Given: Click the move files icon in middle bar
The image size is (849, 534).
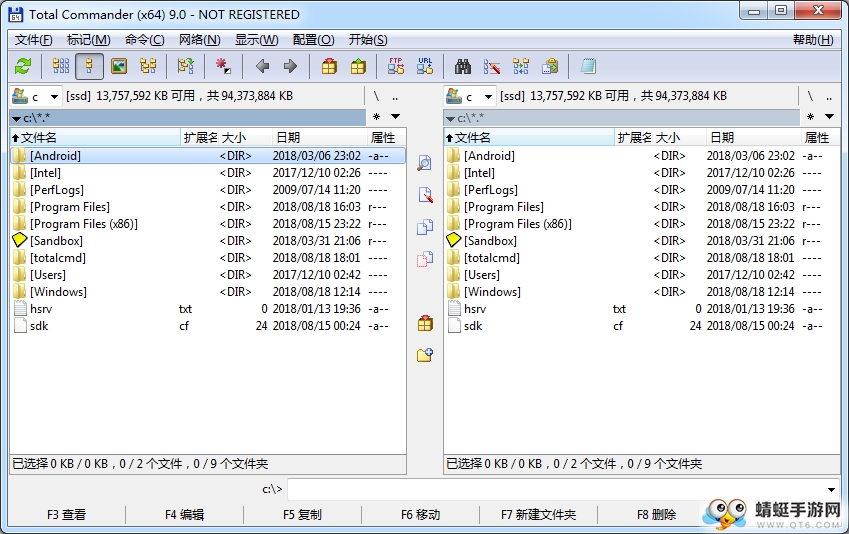Looking at the screenshot, I should click(425, 259).
